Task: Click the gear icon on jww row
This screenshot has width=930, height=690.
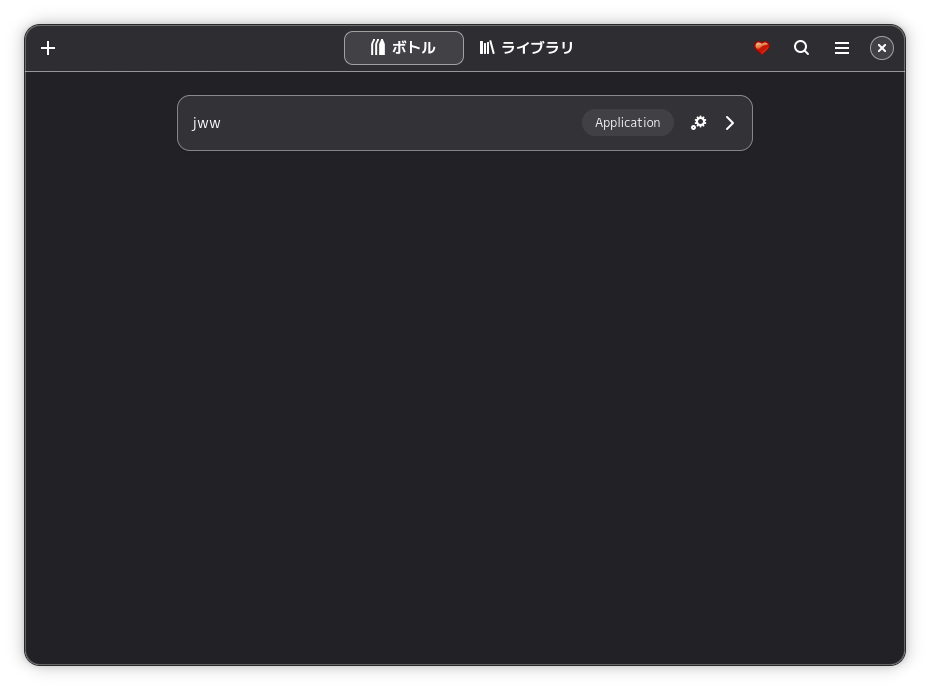Action: click(699, 123)
